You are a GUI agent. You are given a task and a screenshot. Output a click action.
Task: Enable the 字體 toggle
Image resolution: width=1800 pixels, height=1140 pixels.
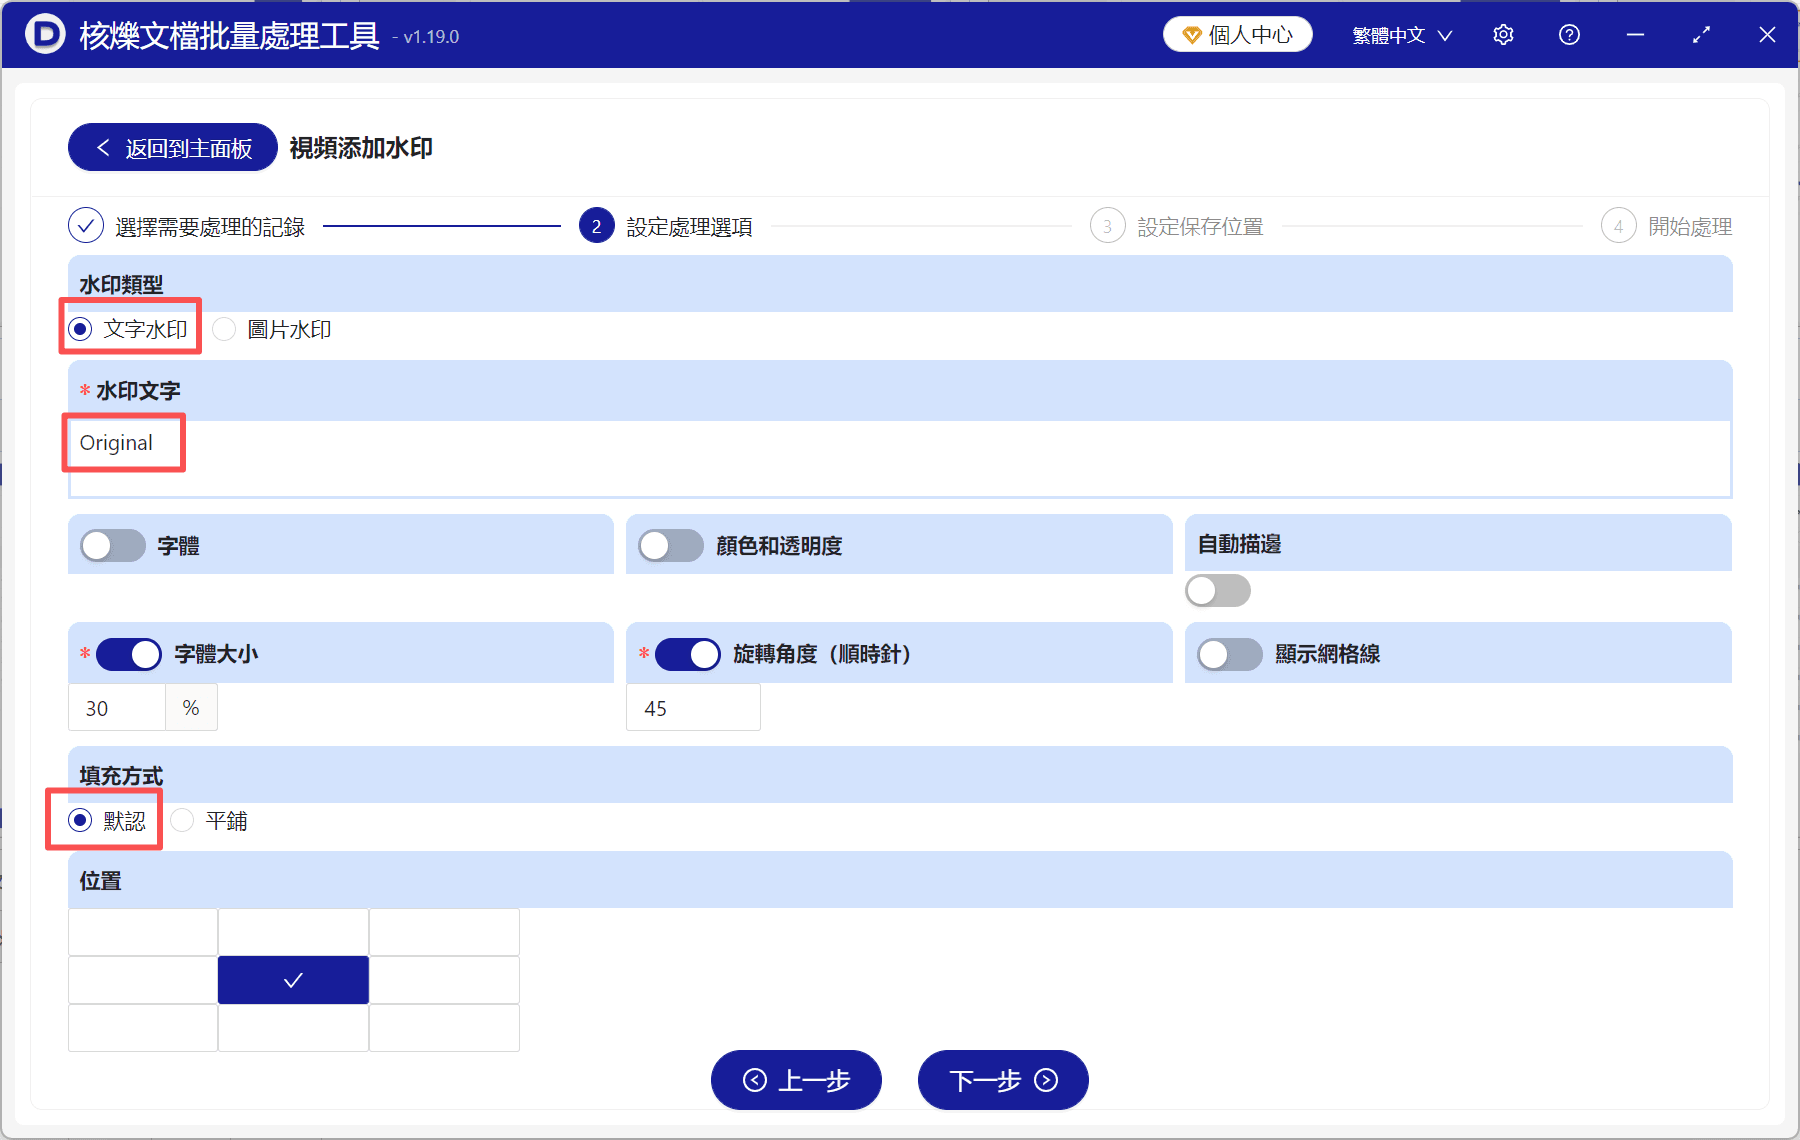click(x=112, y=545)
